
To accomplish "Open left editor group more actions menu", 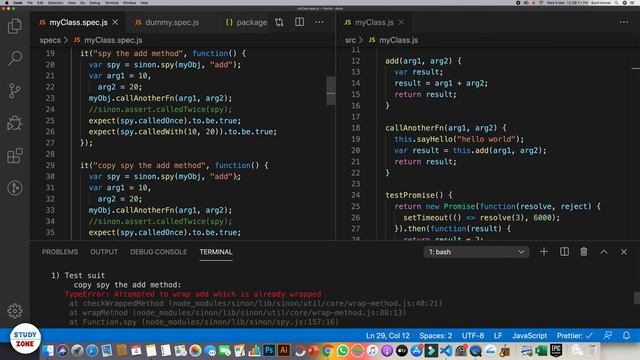I will [x=319, y=22].
